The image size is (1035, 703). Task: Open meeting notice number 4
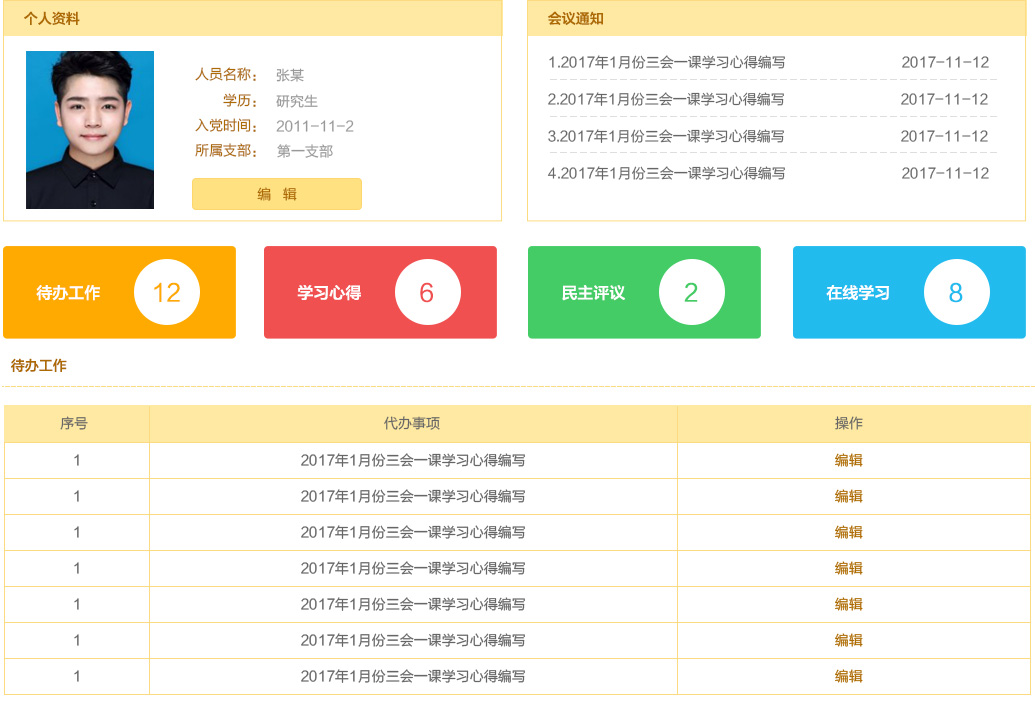point(667,173)
